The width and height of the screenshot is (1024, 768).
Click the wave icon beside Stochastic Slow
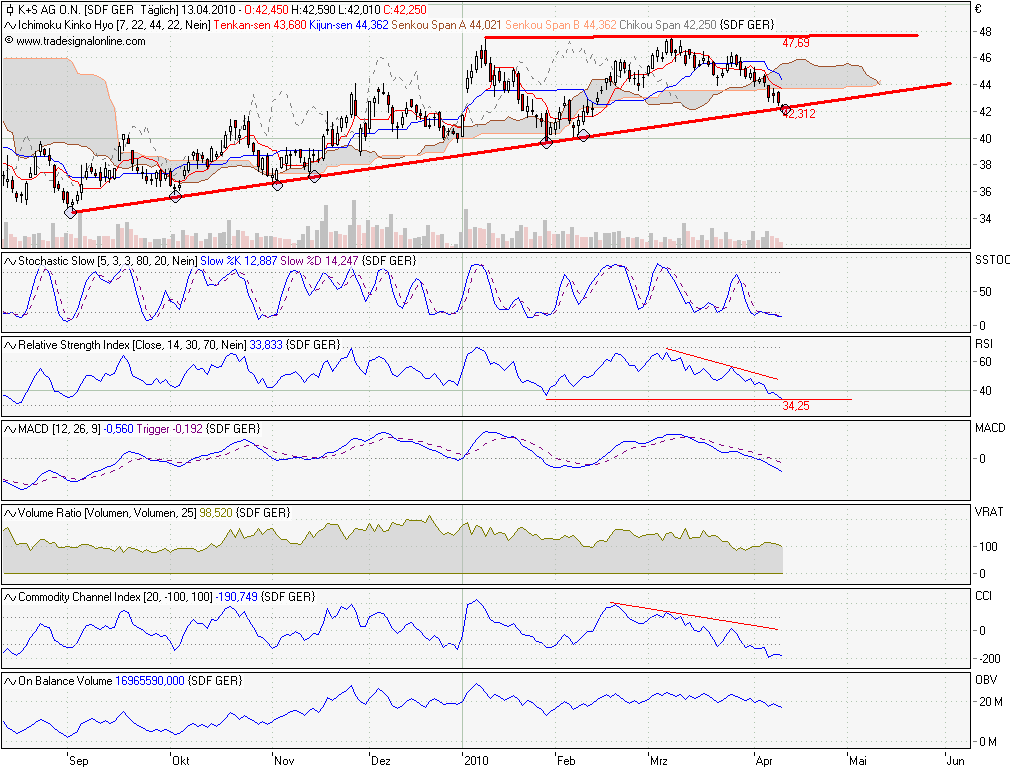click(x=10, y=261)
